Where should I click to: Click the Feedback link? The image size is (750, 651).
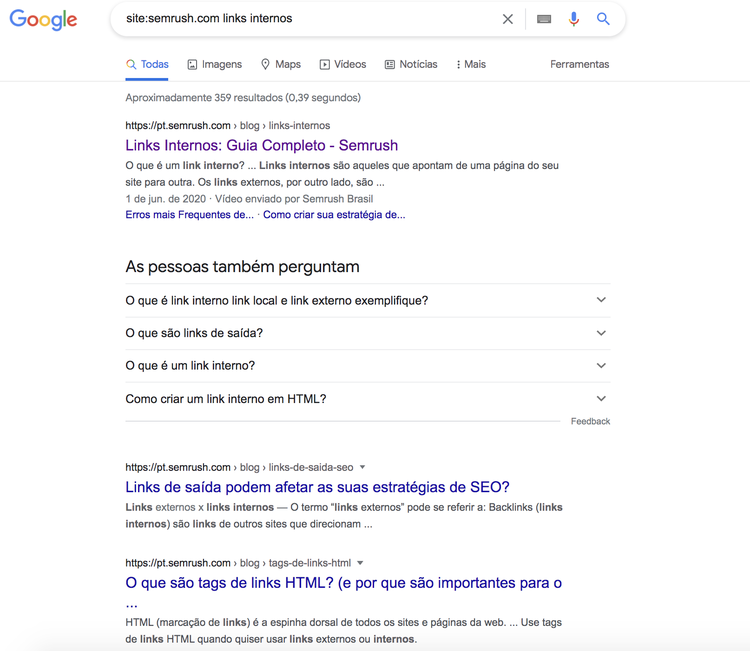coord(590,421)
